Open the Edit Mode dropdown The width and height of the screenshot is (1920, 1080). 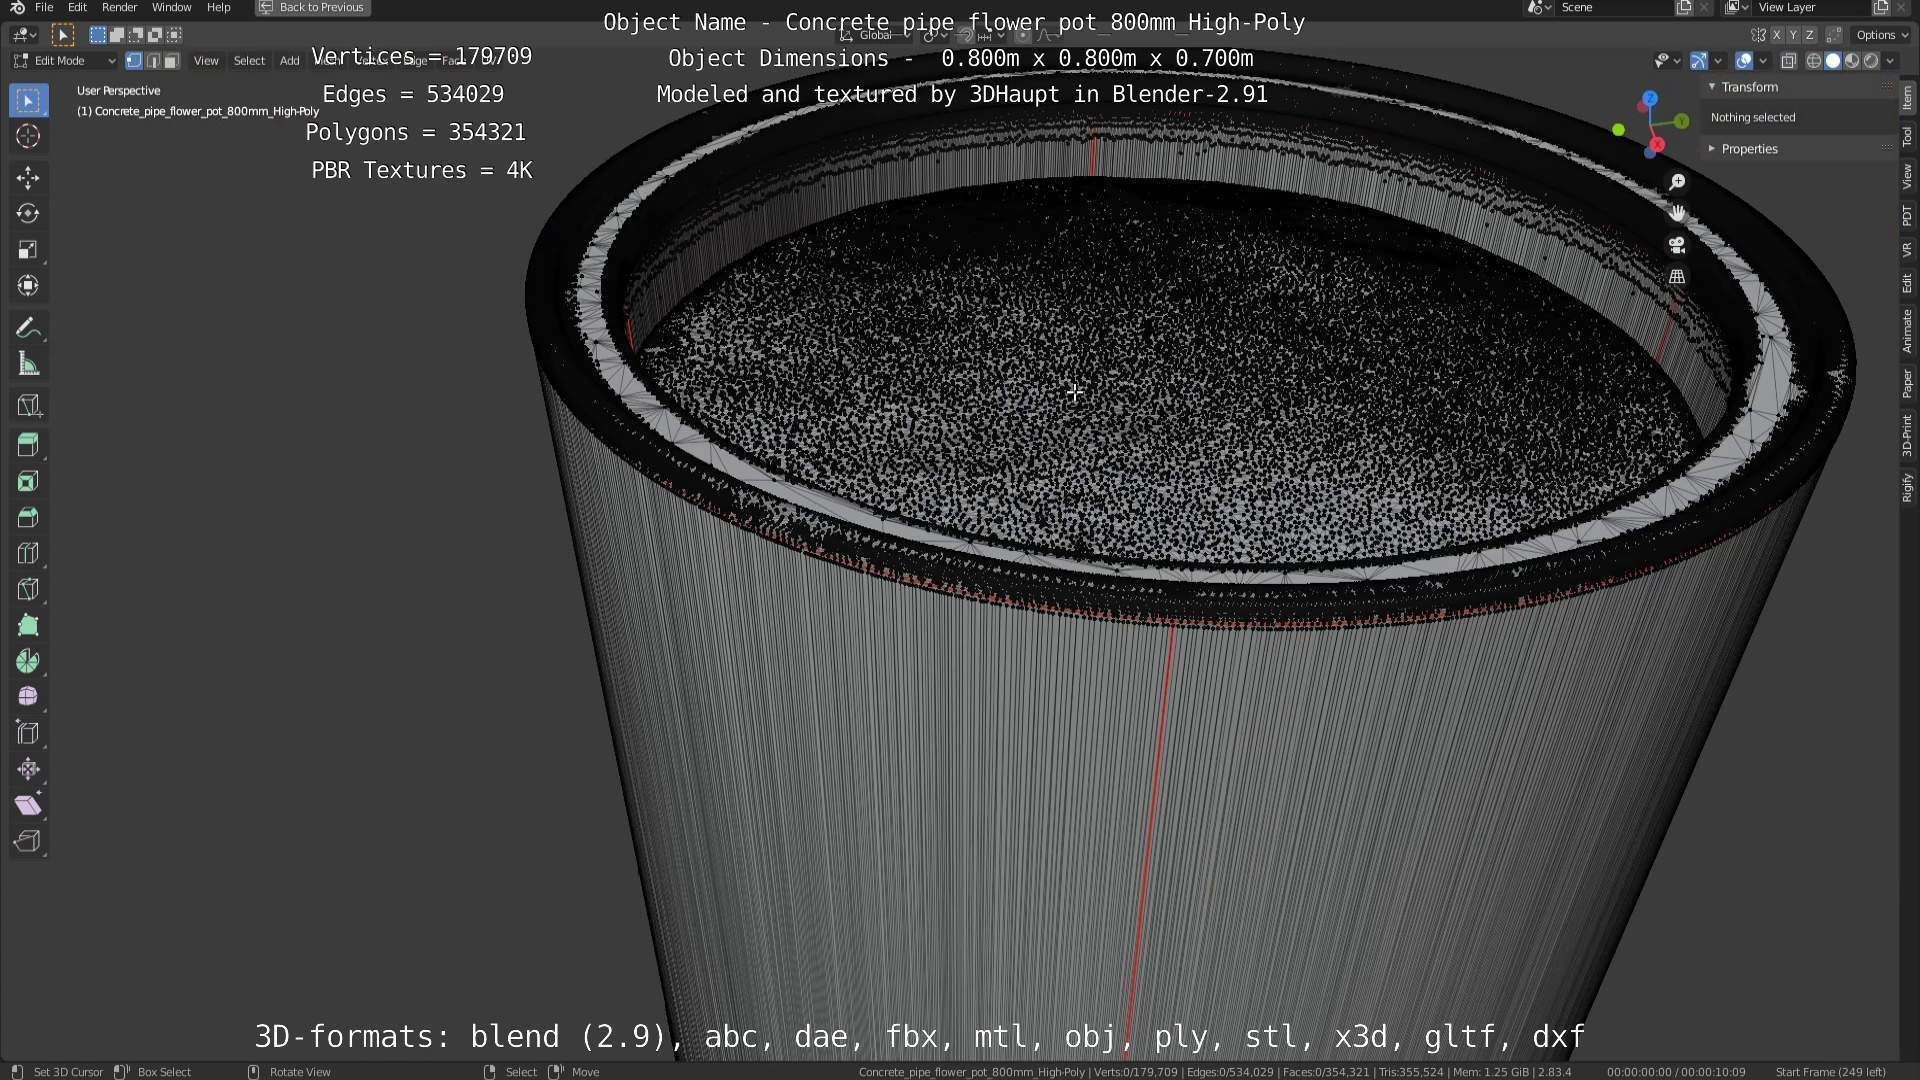coord(64,61)
